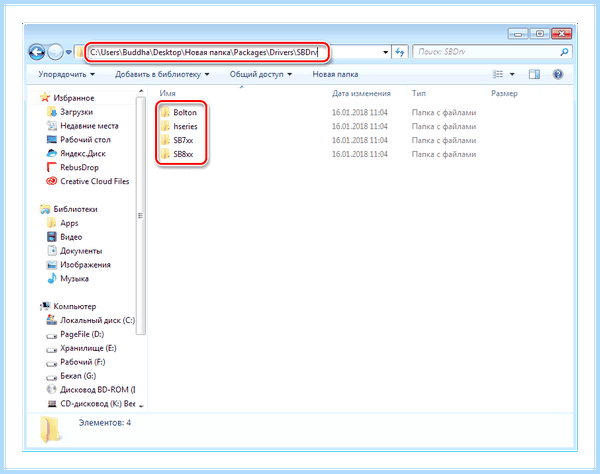This screenshot has width=600, height=474.
Task: Click Bolton row date 16.01.2018 11:04
Action: pyautogui.click(x=359, y=112)
